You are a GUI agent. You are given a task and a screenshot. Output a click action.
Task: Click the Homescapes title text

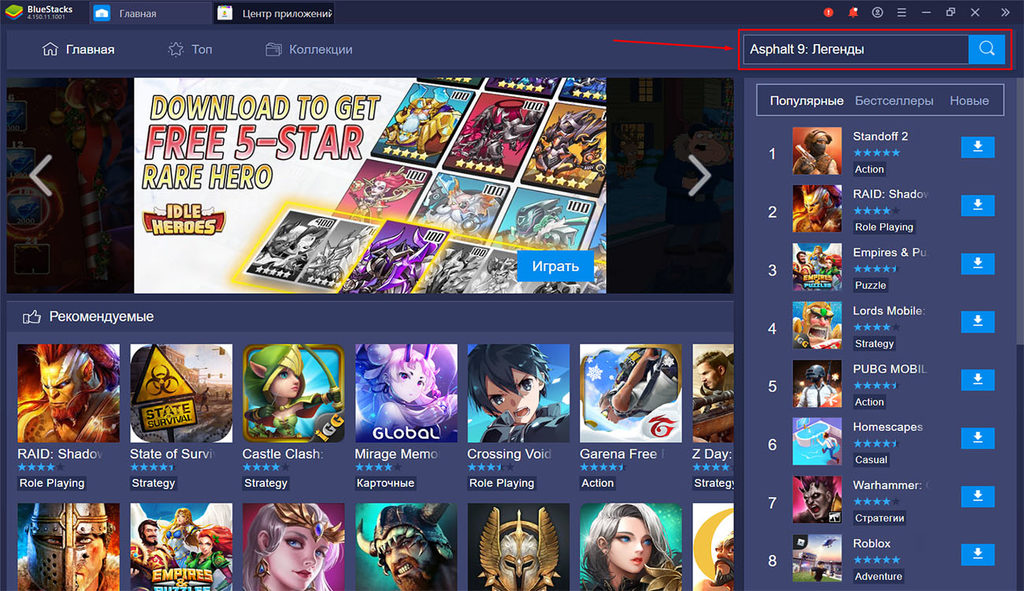pyautogui.click(x=888, y=427)
